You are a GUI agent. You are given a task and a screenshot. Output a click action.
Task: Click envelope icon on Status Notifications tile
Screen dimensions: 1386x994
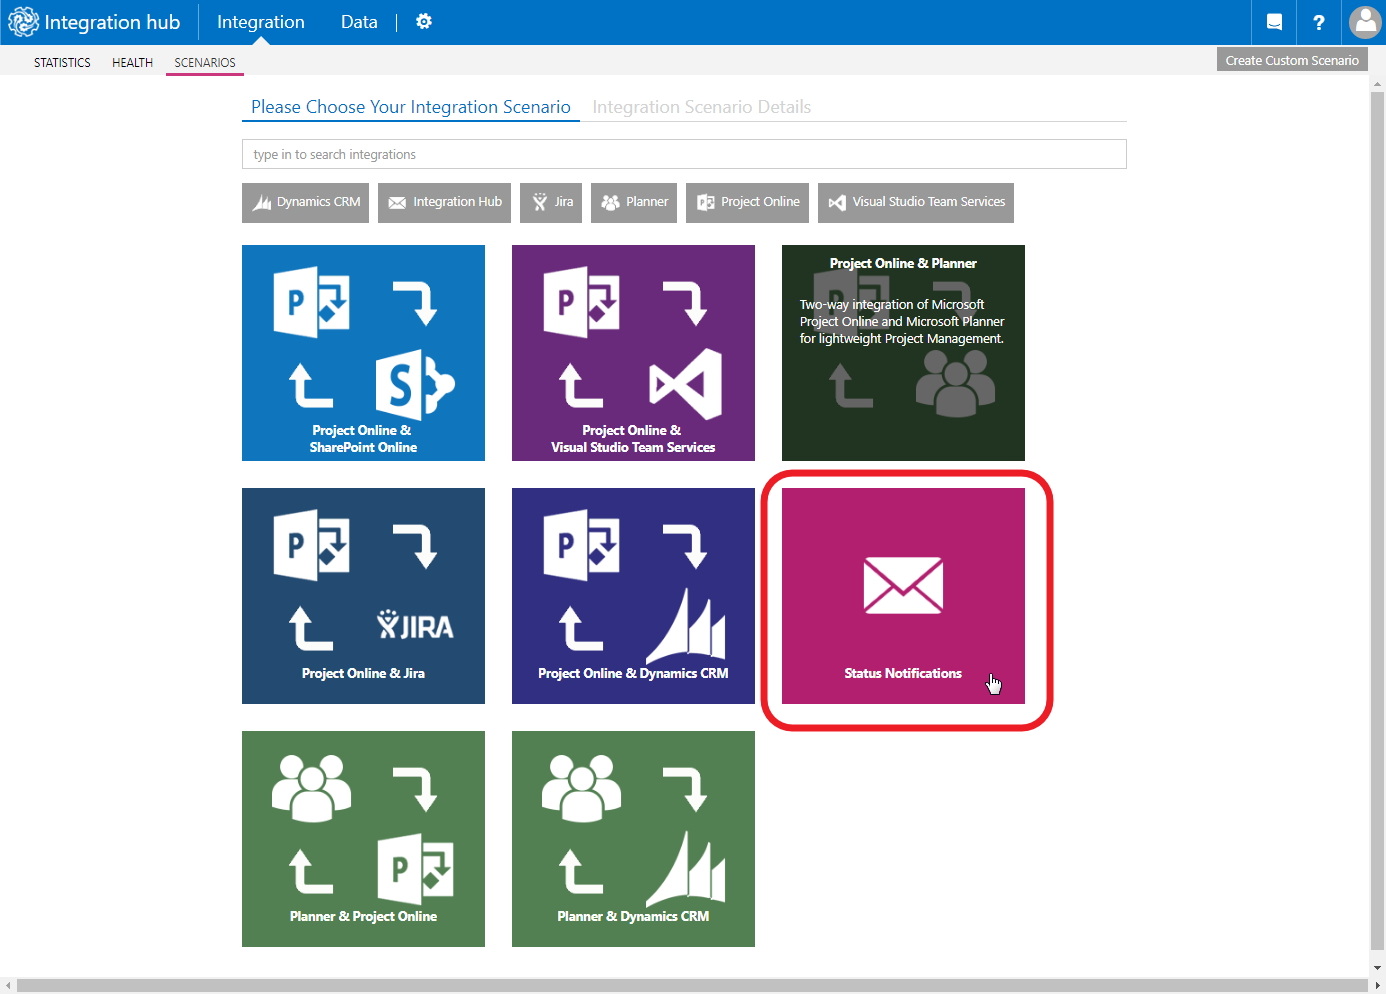(903, 585)
